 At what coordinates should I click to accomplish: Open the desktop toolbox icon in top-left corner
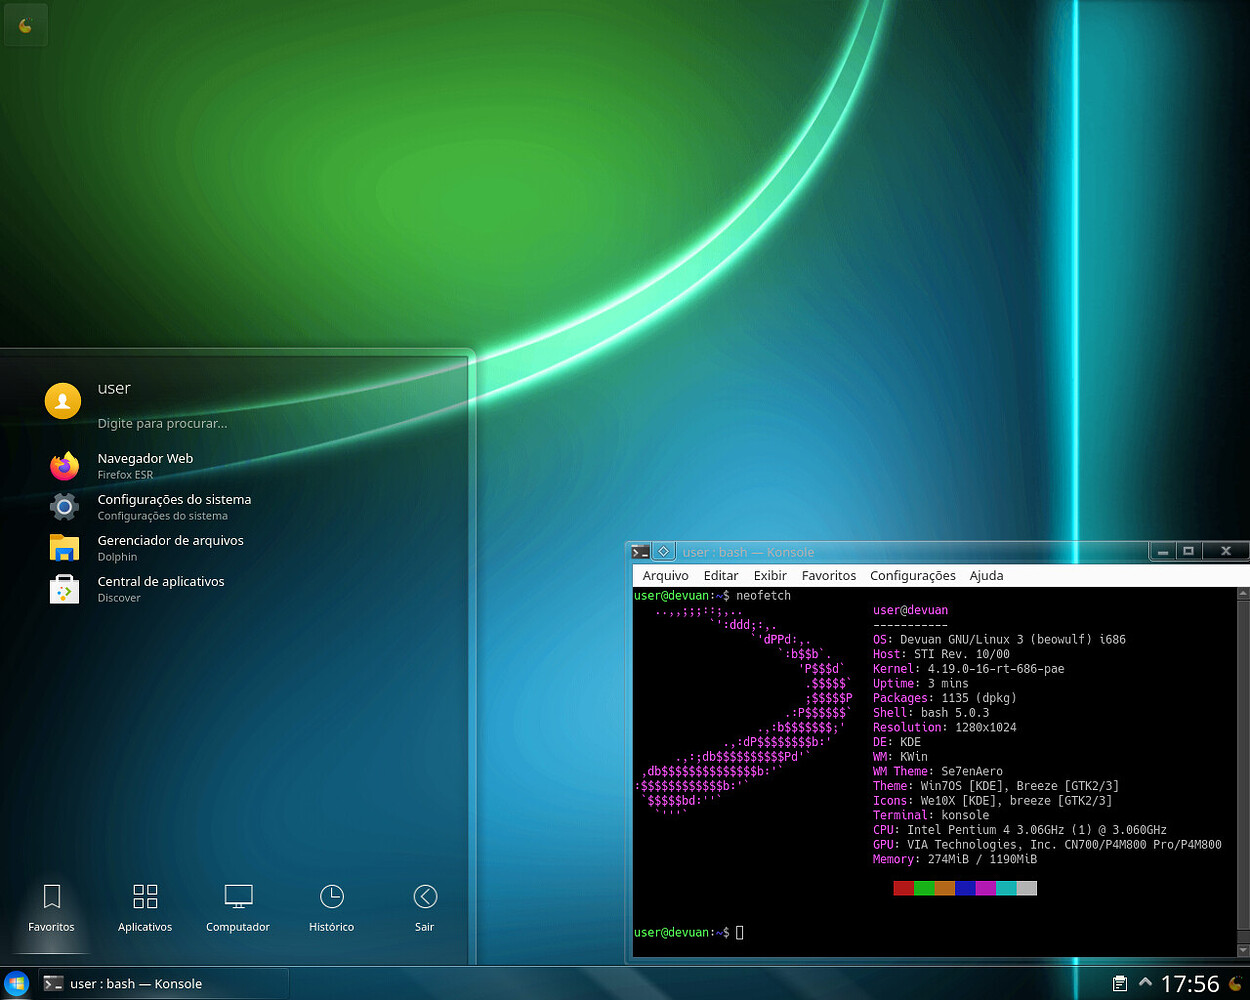(25, 26)
